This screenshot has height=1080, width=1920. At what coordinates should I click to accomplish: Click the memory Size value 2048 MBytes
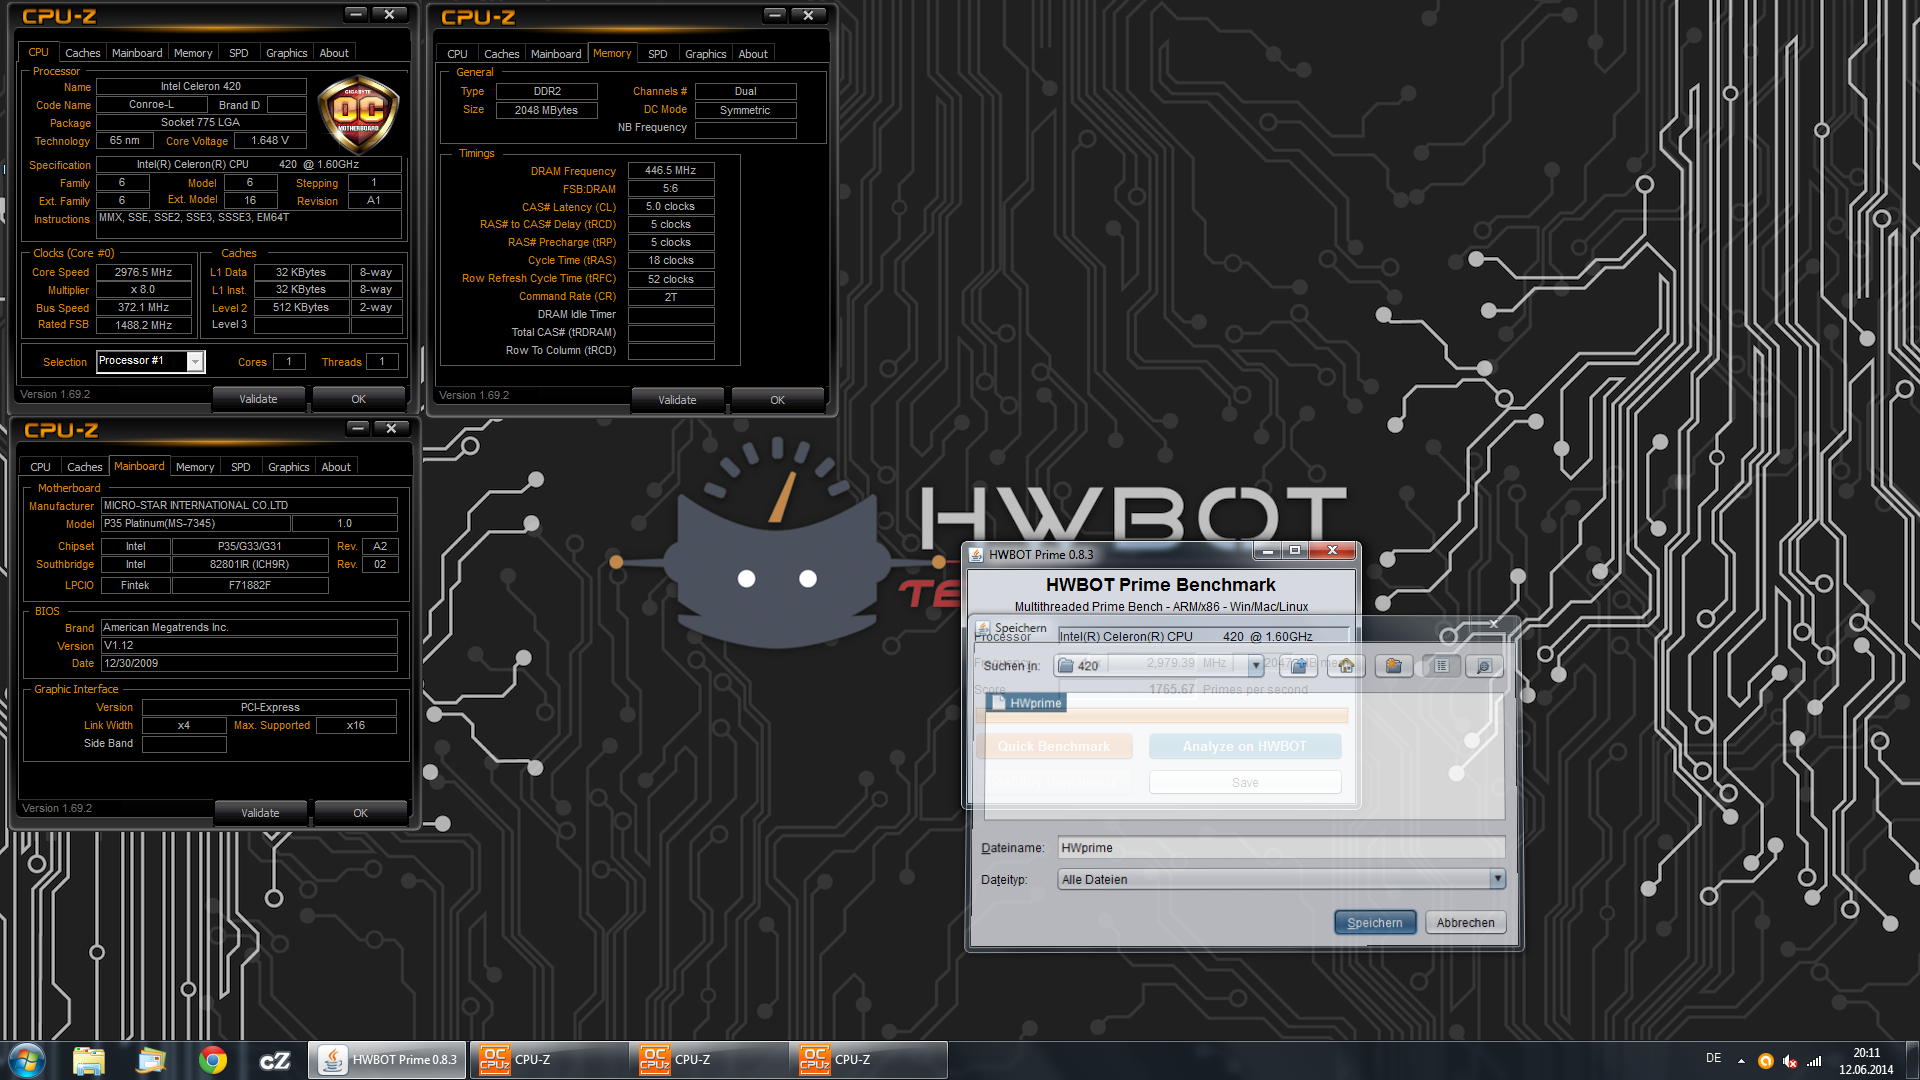click(x=546, y=111)
